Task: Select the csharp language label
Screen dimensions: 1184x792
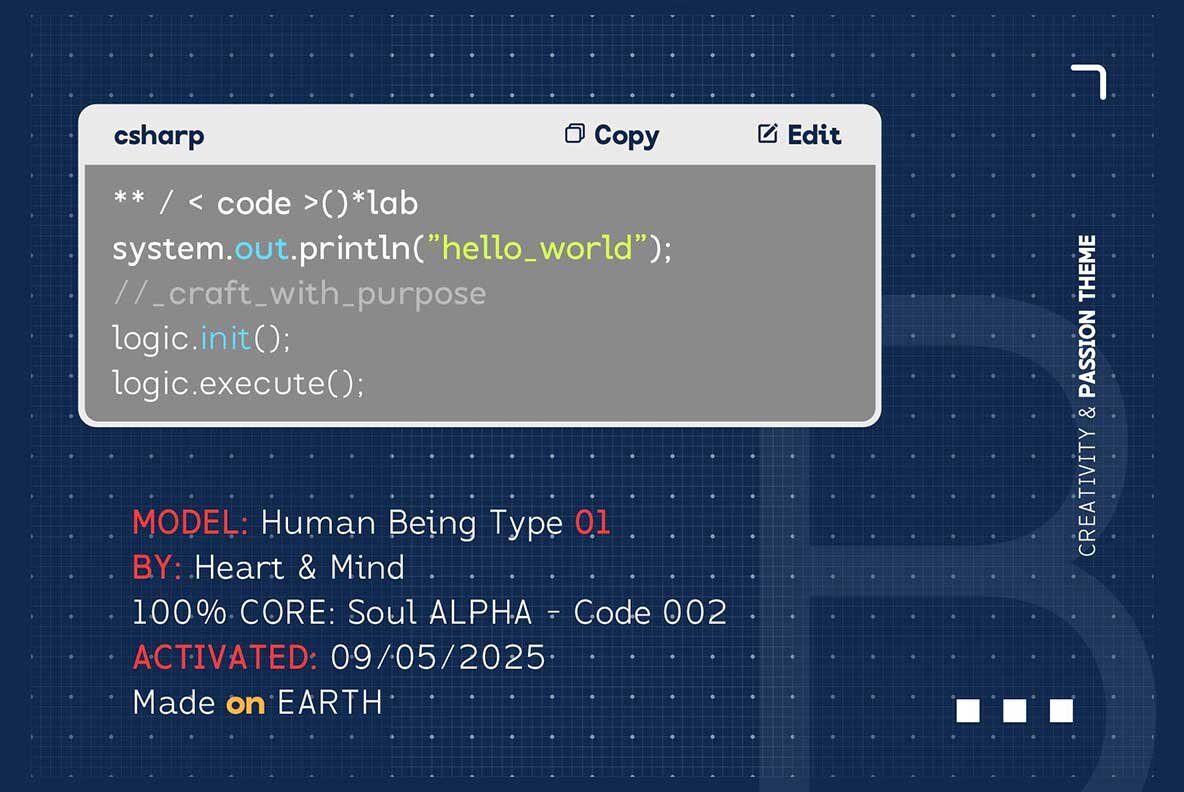Action: coord(159,135)
